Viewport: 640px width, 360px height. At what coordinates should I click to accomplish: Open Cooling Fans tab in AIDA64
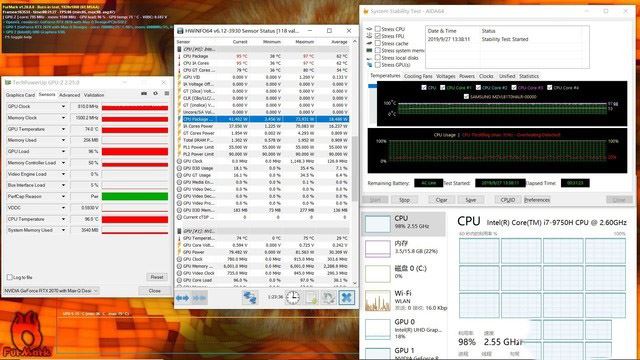pos(418,76)
